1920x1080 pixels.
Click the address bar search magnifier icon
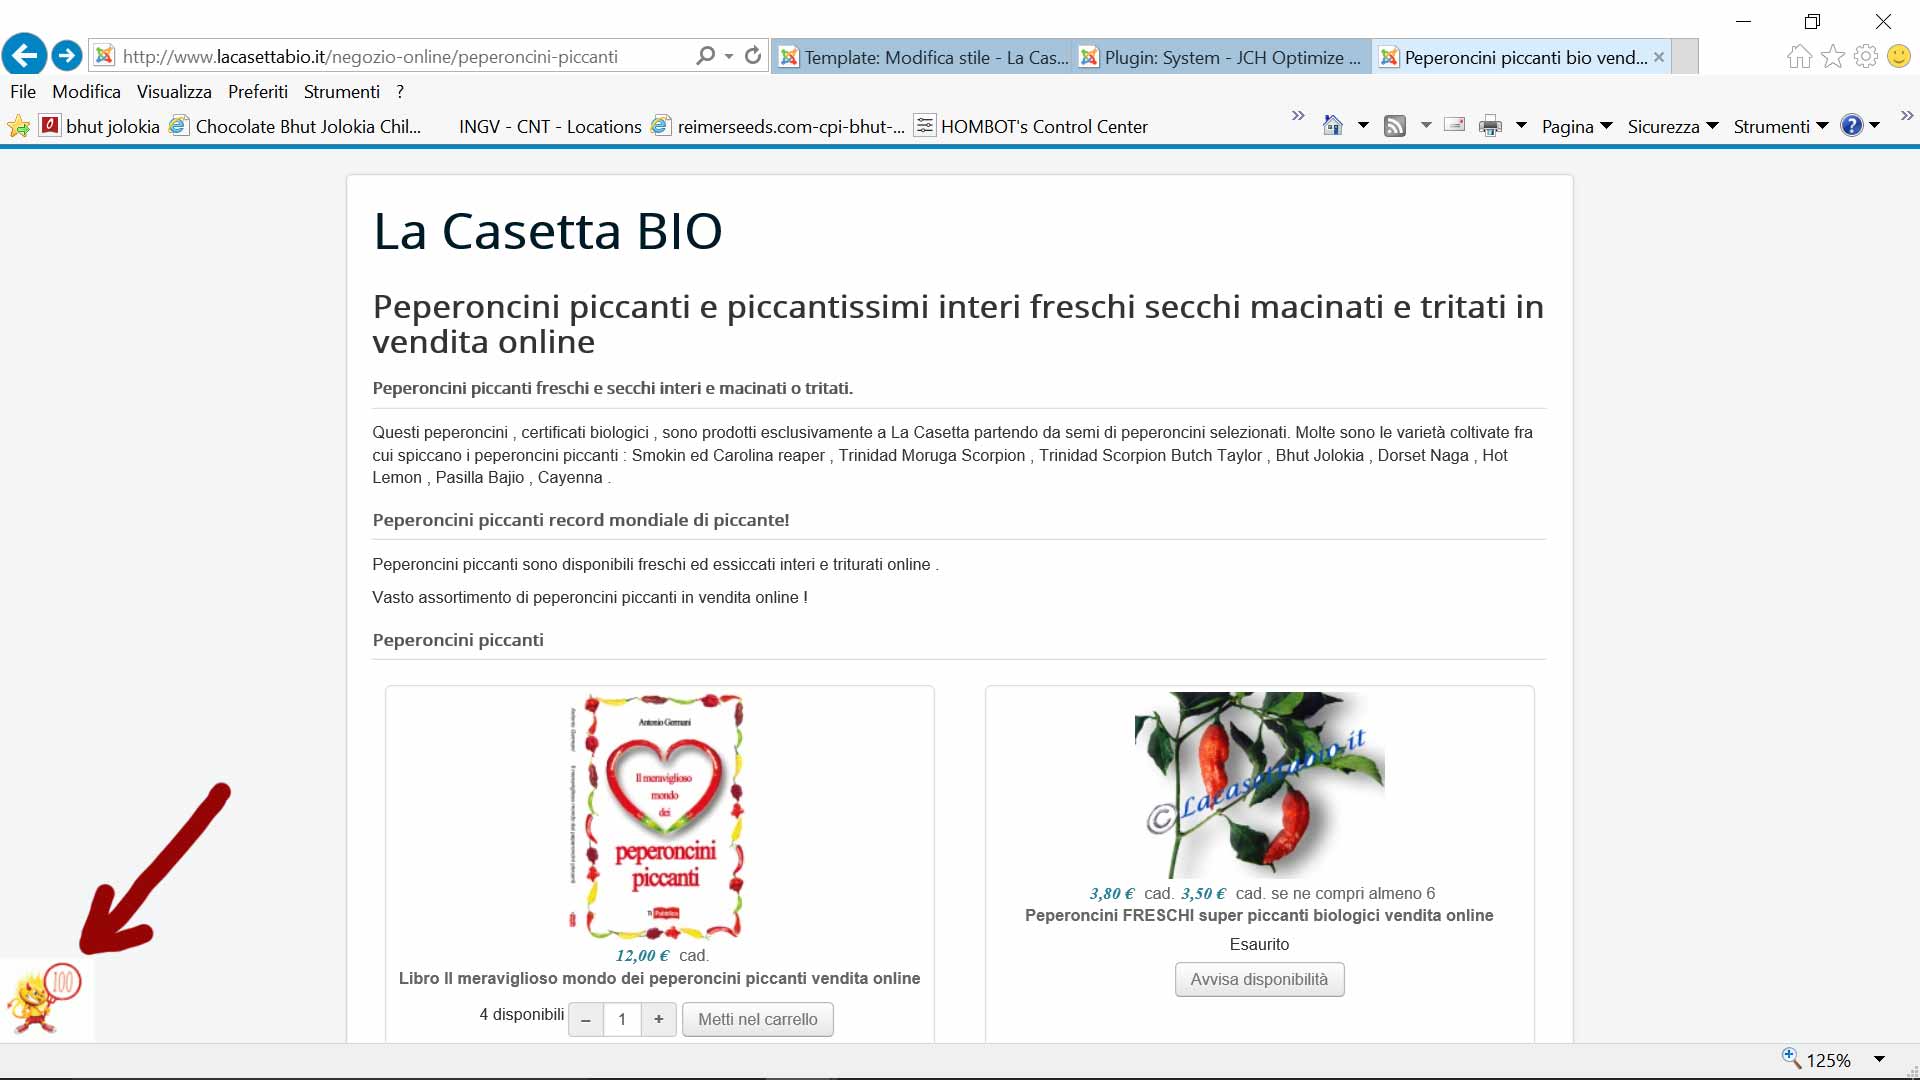[x=706, y=56]
